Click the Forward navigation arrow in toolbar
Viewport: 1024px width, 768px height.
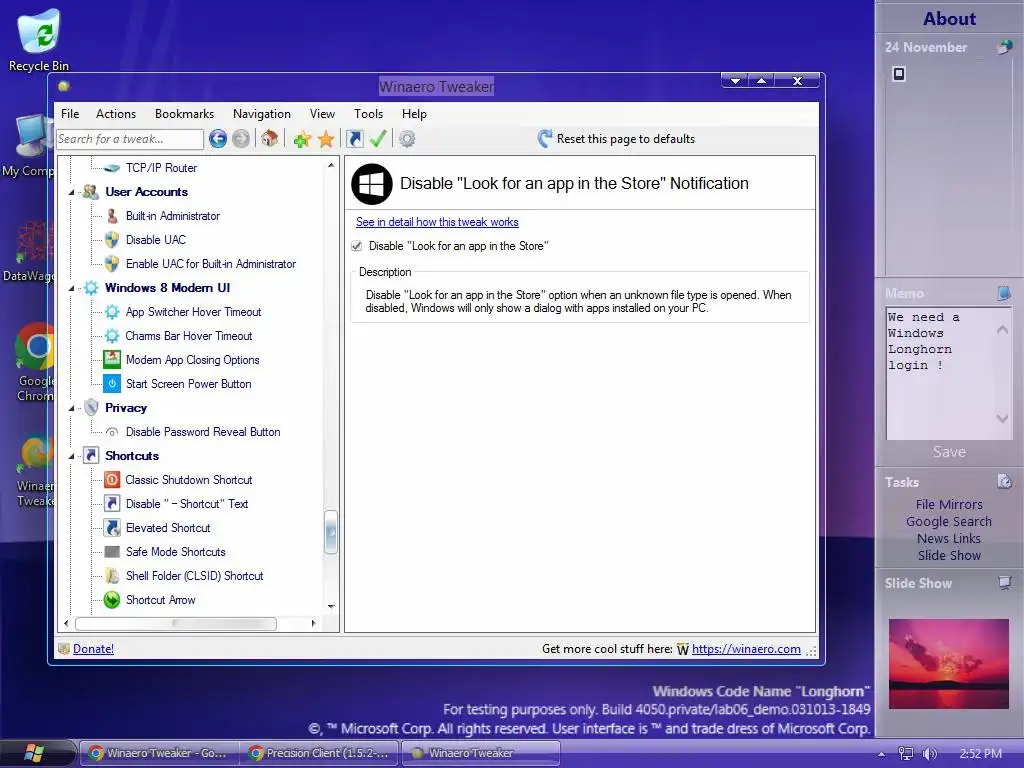click(x=241, y=138)
